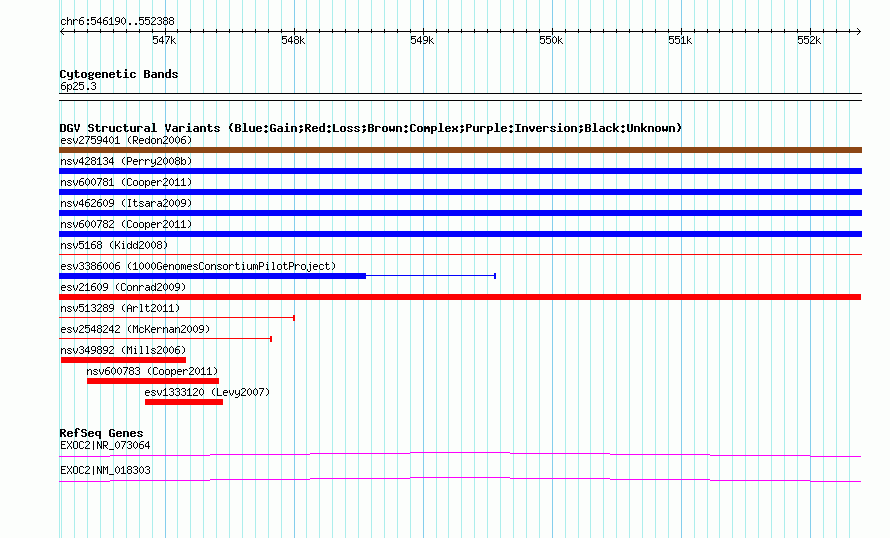Click the 549k ruler mark

(x=422, y=40)
